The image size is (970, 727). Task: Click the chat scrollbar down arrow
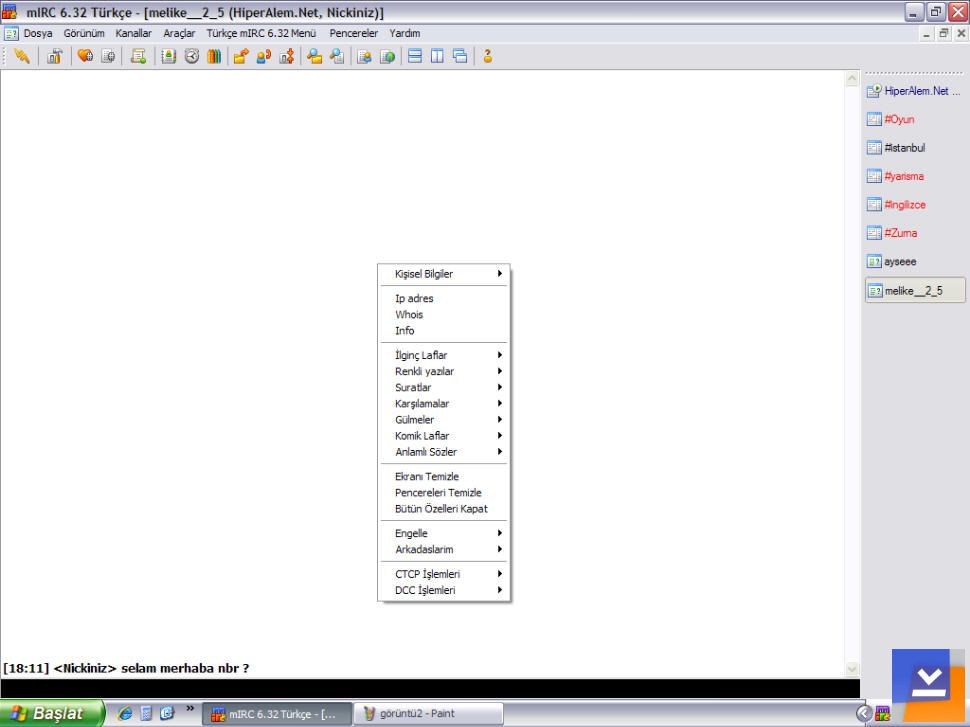tap(852, 668)
